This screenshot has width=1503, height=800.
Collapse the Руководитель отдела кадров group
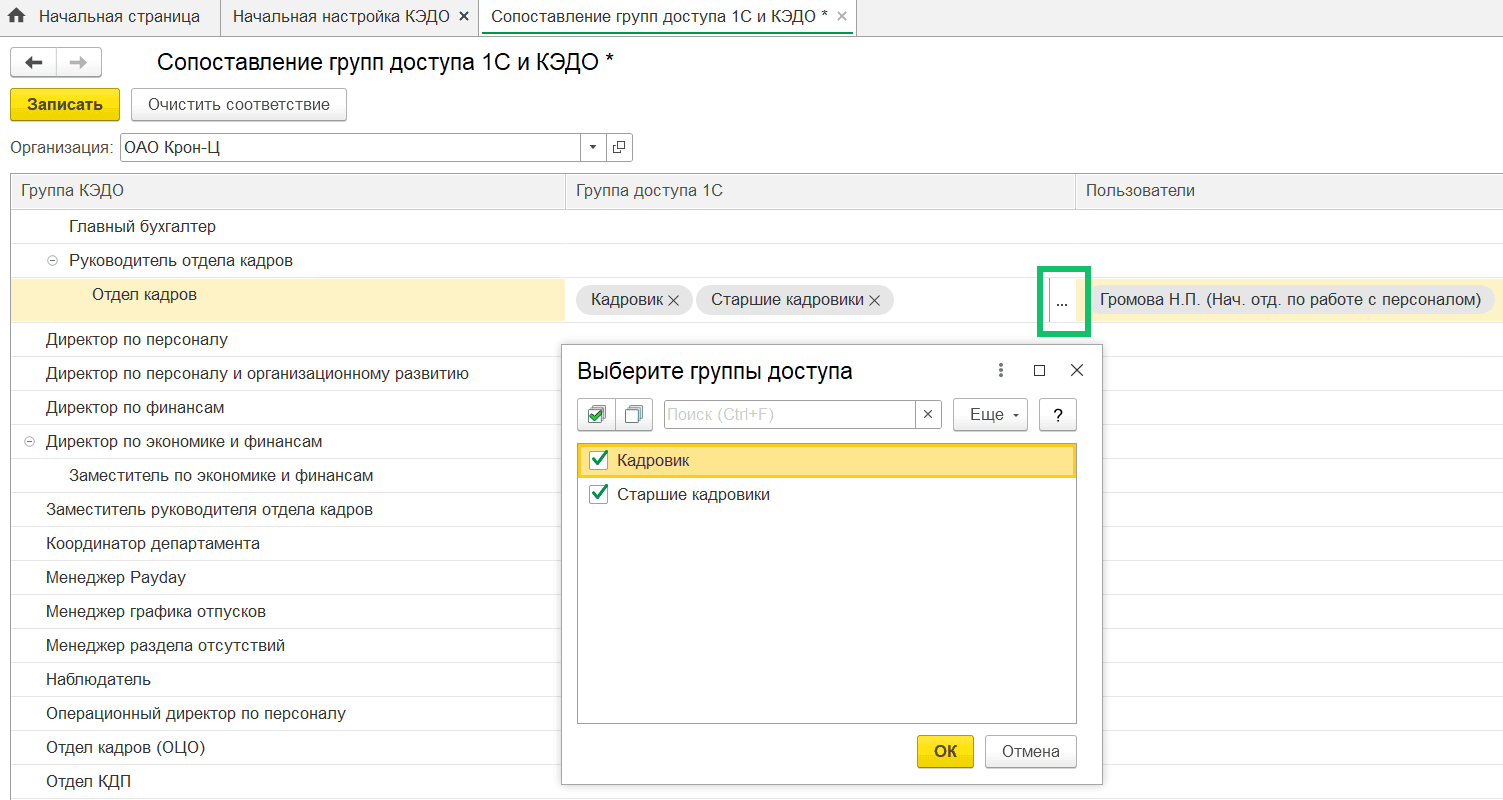click(x=52, y=261)
